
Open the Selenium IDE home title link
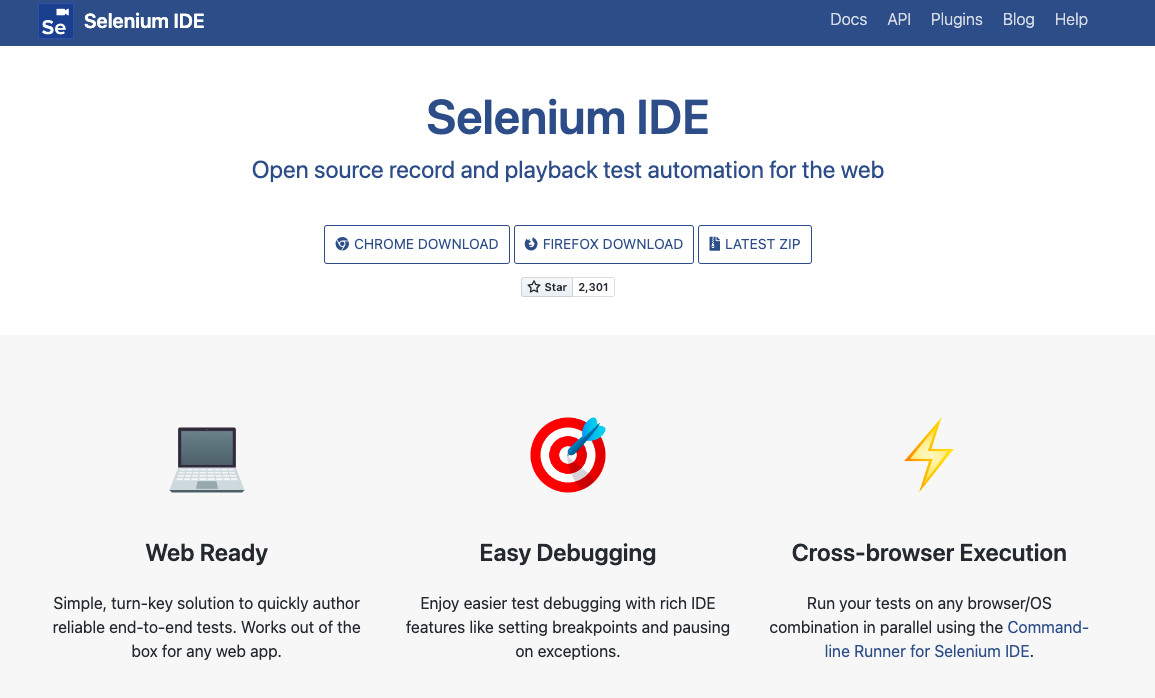(144, 21)
